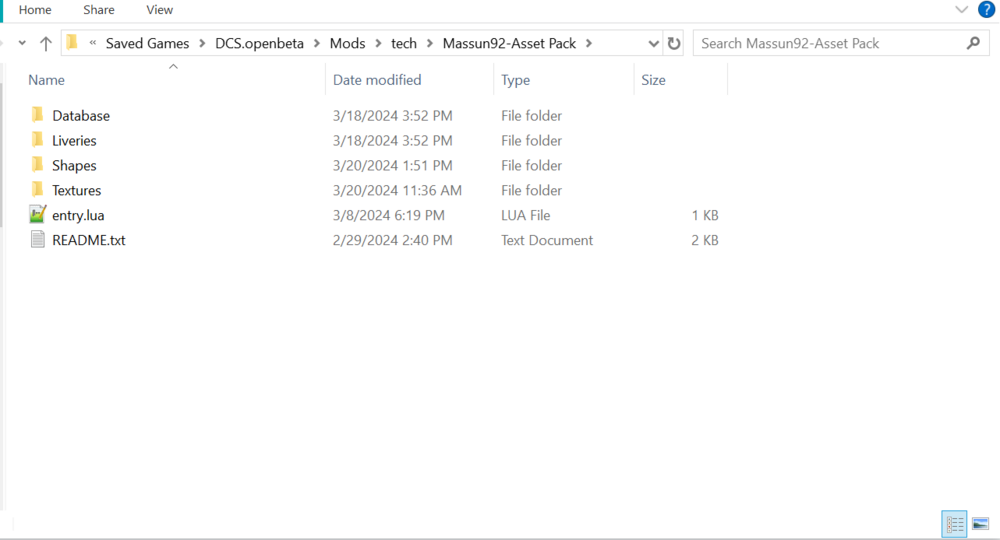Open the Home ribbon tab
Screen dimensions: 1000x540
pyautogui.click(x=35, y=10)
